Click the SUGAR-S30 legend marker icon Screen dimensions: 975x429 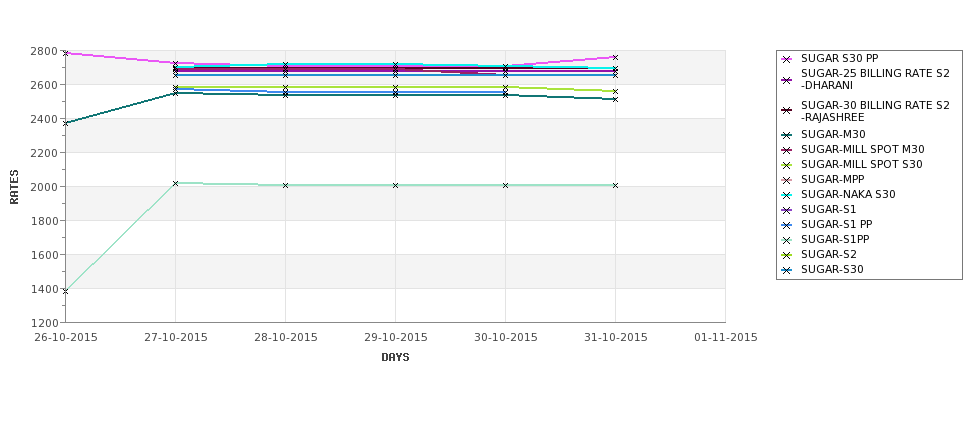786,270
